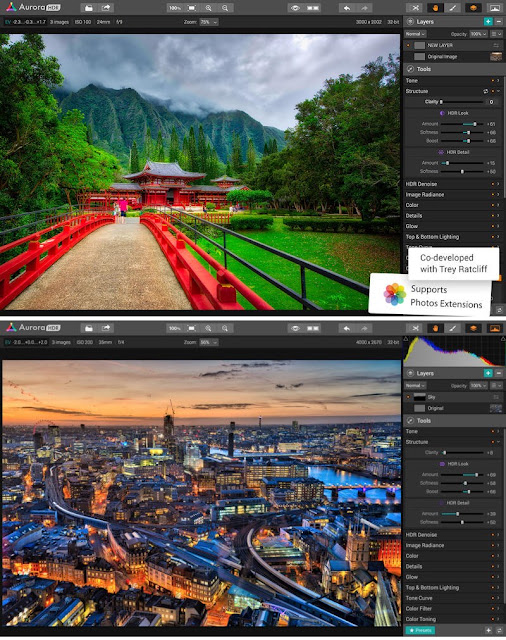This screenshot has height=640, width=506.
Task: Click the histogram graph in city window
Action: 454,351
